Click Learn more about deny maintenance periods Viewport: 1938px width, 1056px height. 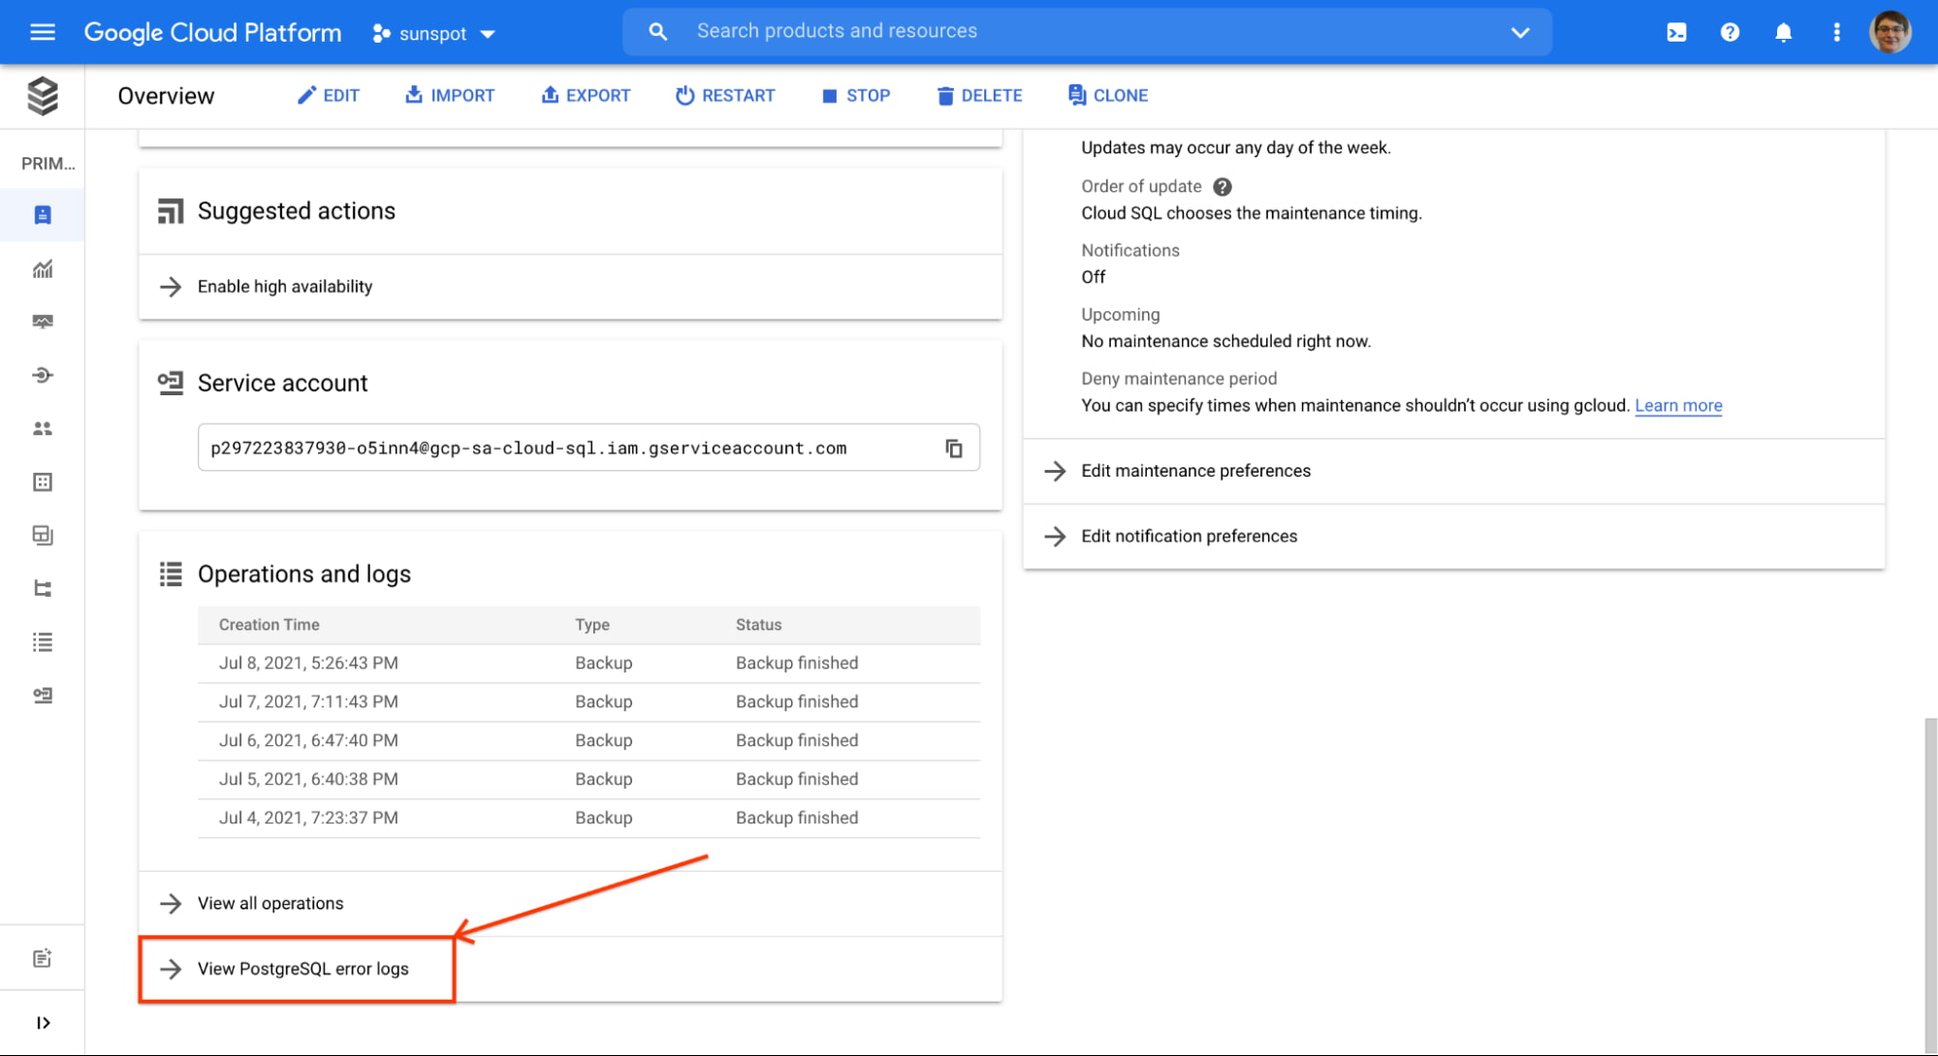pos(1678,405)
